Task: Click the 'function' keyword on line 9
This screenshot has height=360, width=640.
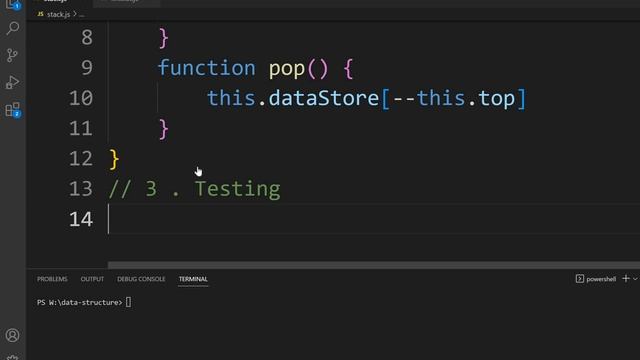Action: click(207, 68)
